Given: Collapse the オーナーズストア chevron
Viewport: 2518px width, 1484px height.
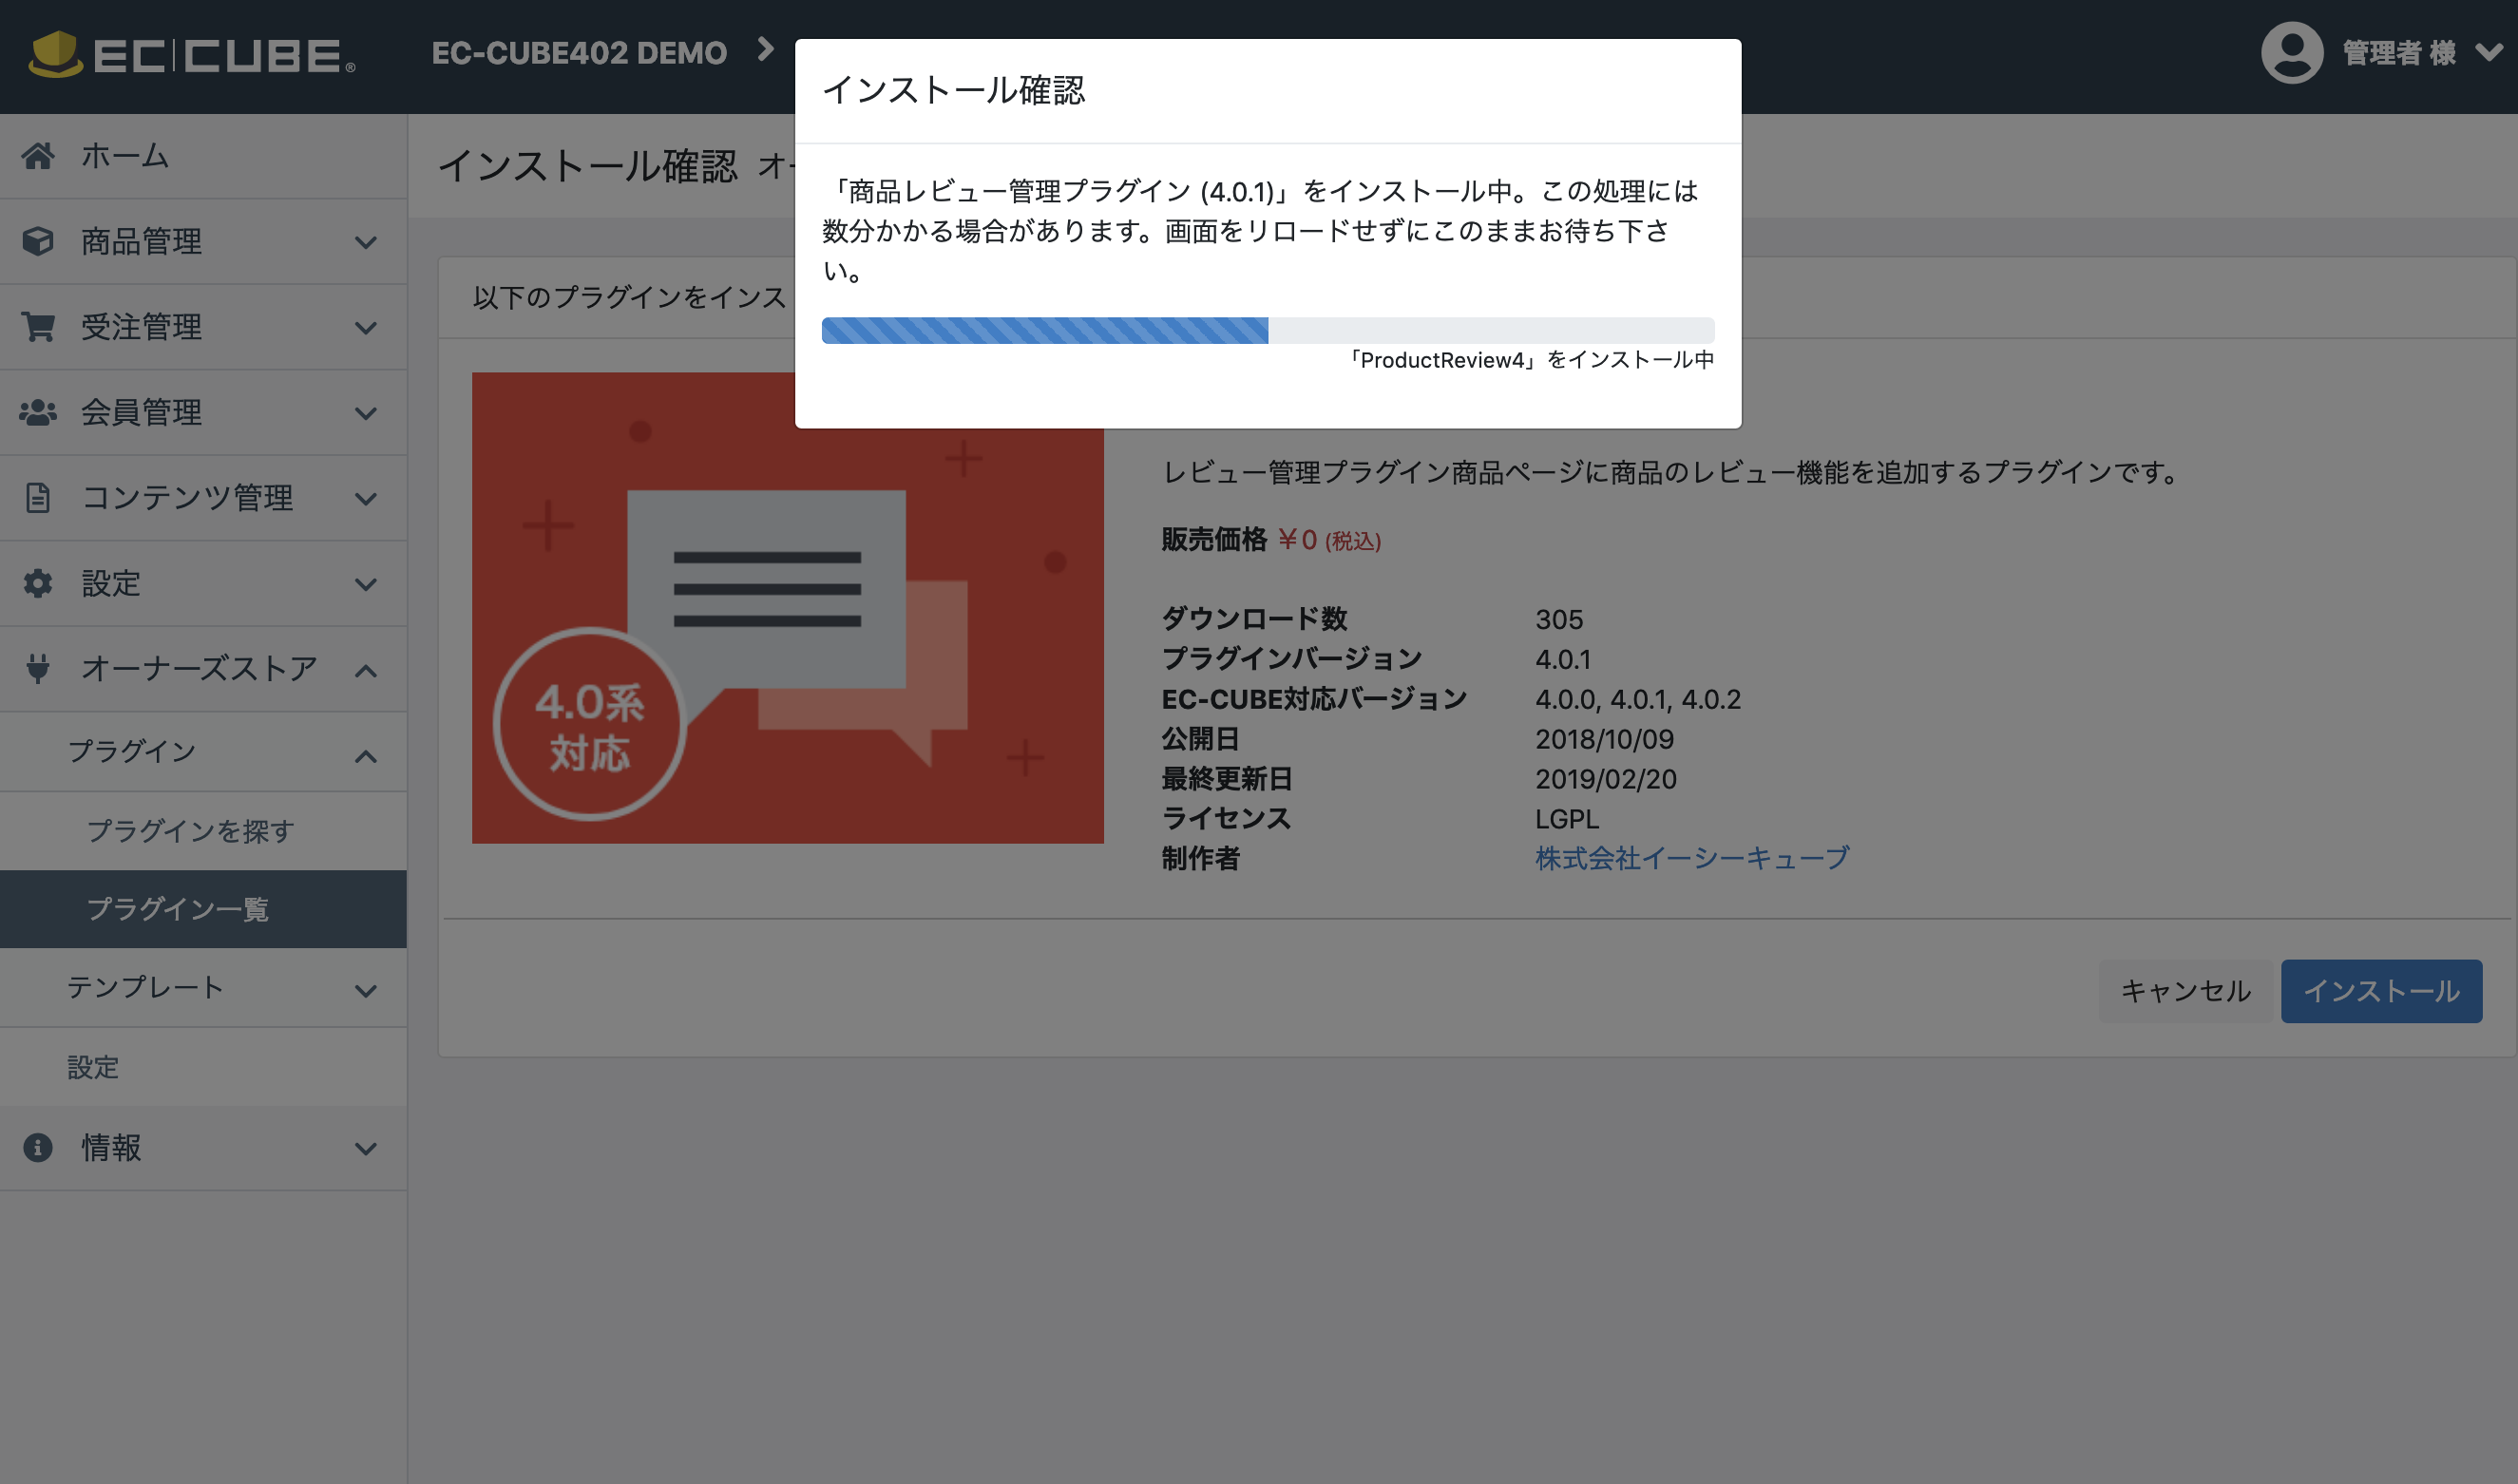Looking at the screenshot, I should click(x=366, y=671).
